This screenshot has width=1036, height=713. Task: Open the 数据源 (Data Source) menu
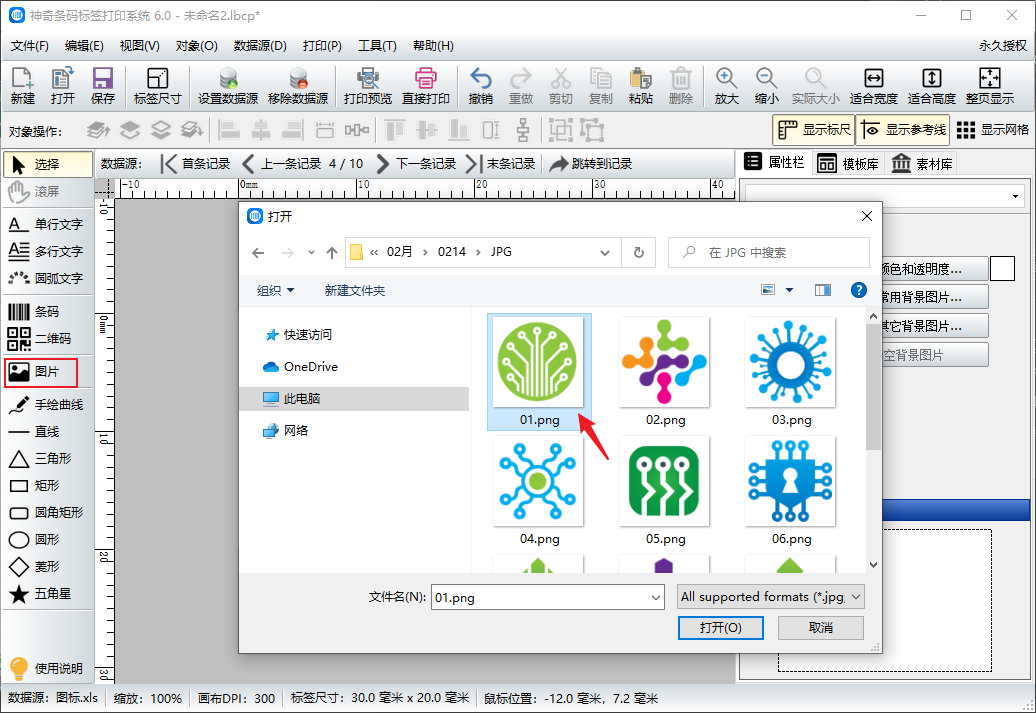pos(260,46)
